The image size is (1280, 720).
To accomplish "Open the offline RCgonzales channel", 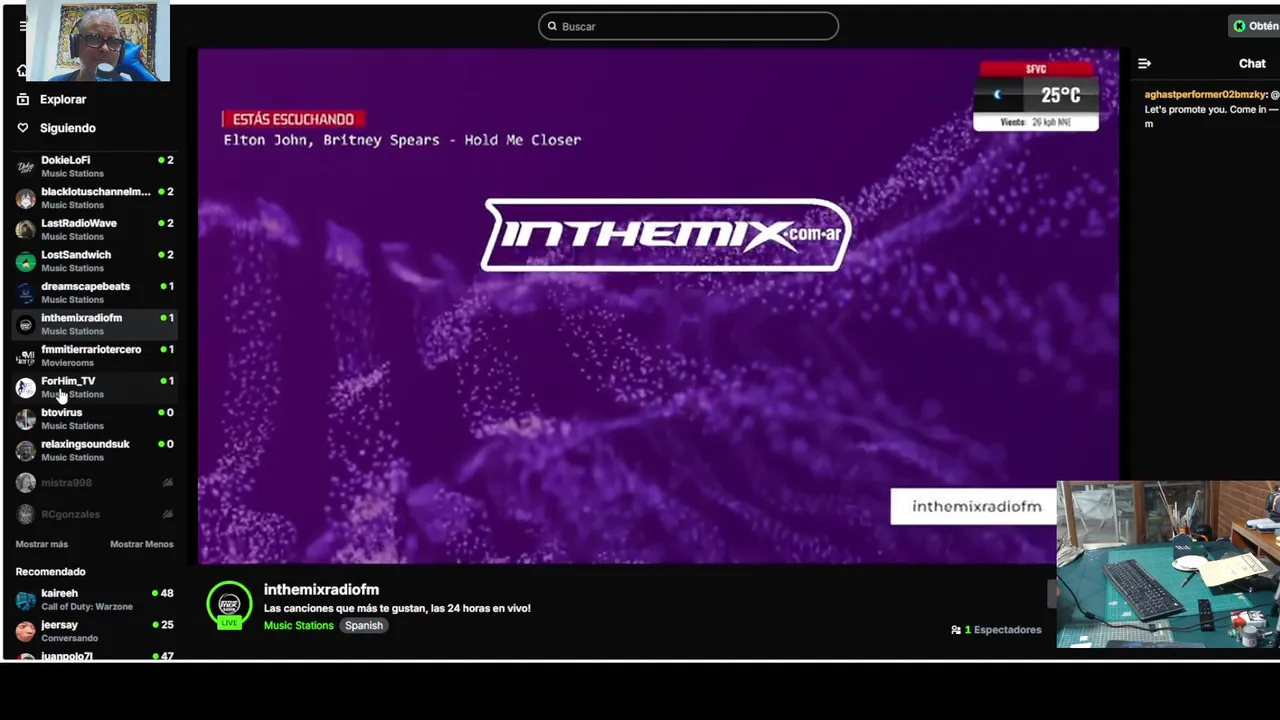I will click(x=95, y=514).
